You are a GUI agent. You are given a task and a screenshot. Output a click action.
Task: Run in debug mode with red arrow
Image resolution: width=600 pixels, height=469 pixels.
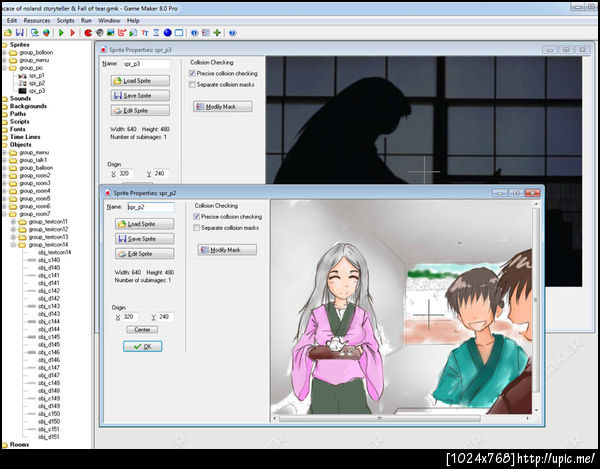[x=72, y=33]
